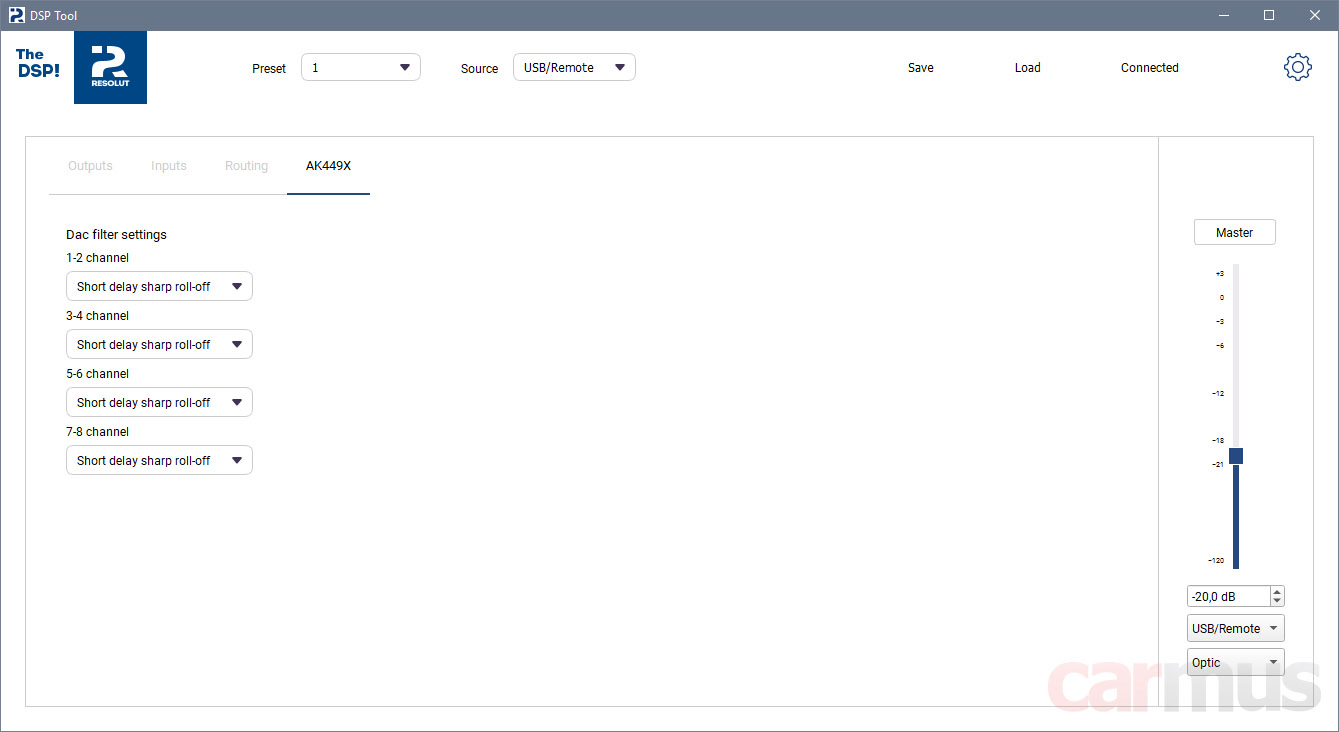Switch to the Routing tab
This screenshot has height=732, width=1339.
point(246,166)
